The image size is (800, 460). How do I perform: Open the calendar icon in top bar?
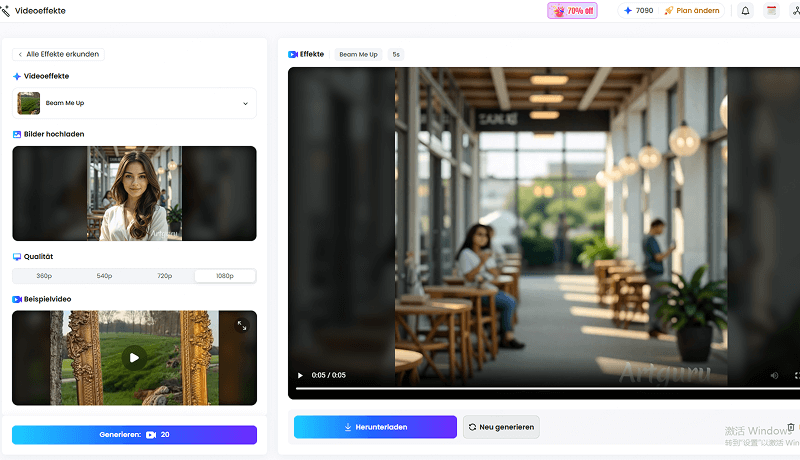coord(771,11)
